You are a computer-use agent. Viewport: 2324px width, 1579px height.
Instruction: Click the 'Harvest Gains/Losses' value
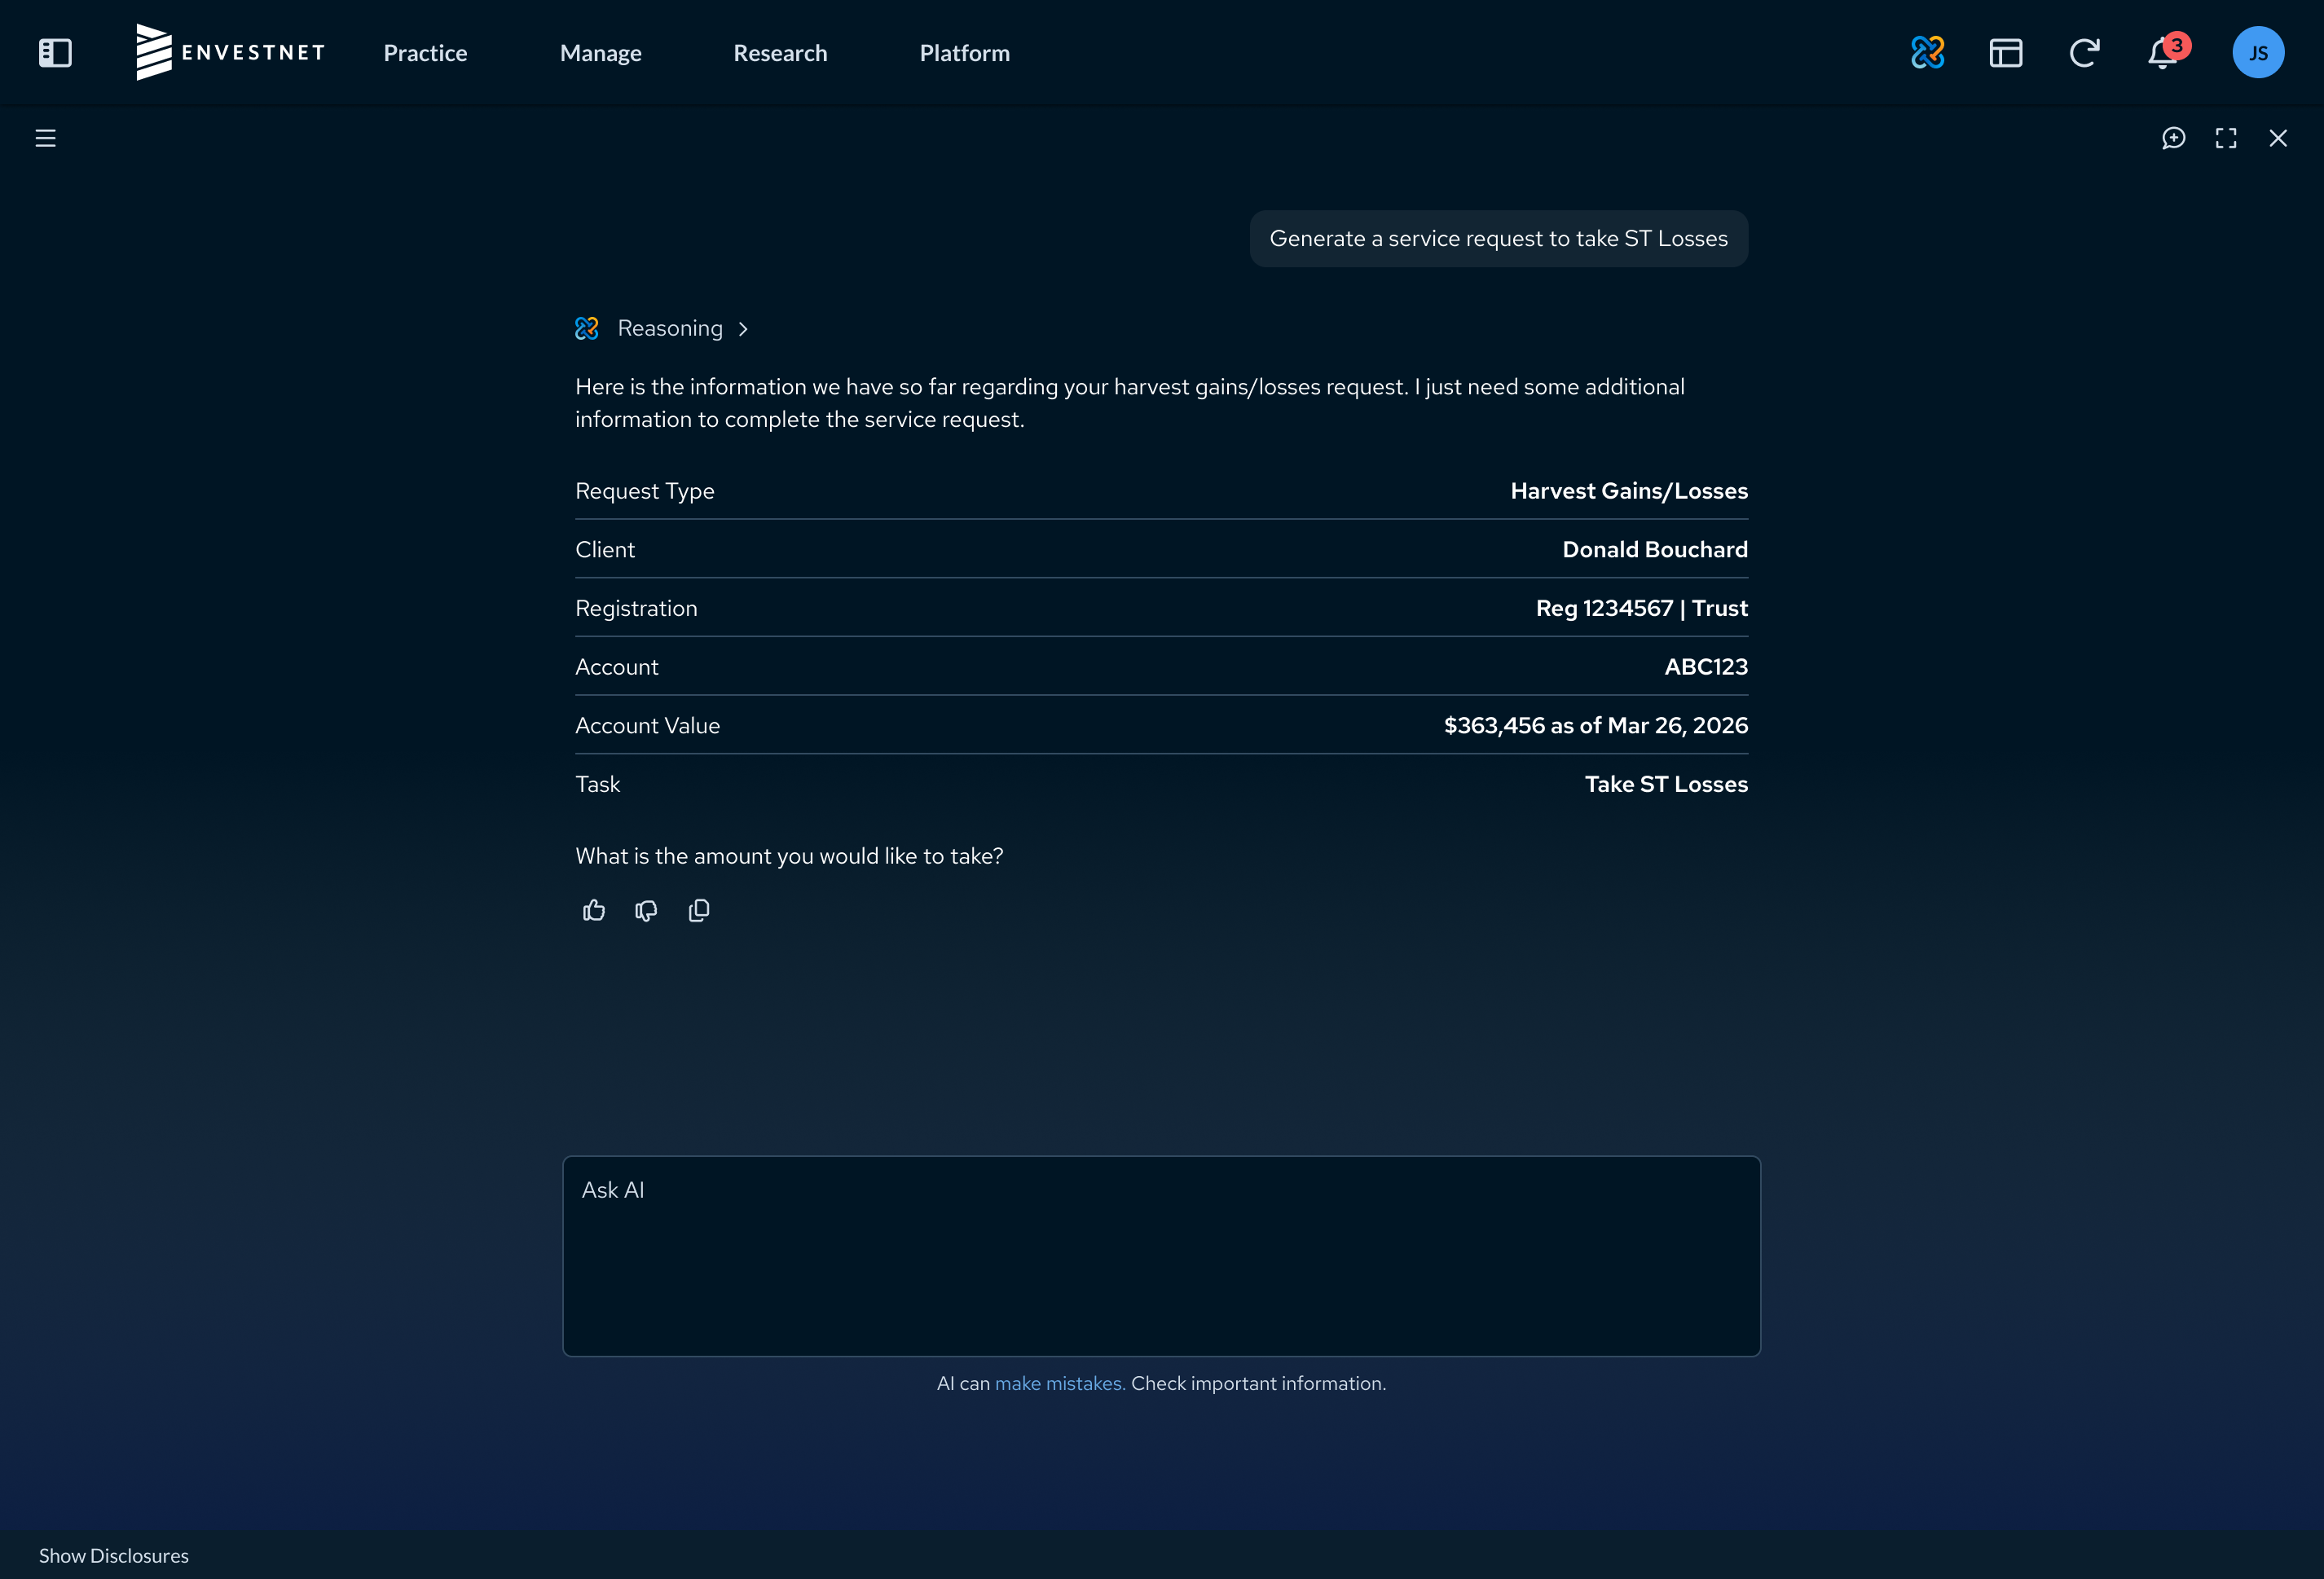coord(1629,491)
